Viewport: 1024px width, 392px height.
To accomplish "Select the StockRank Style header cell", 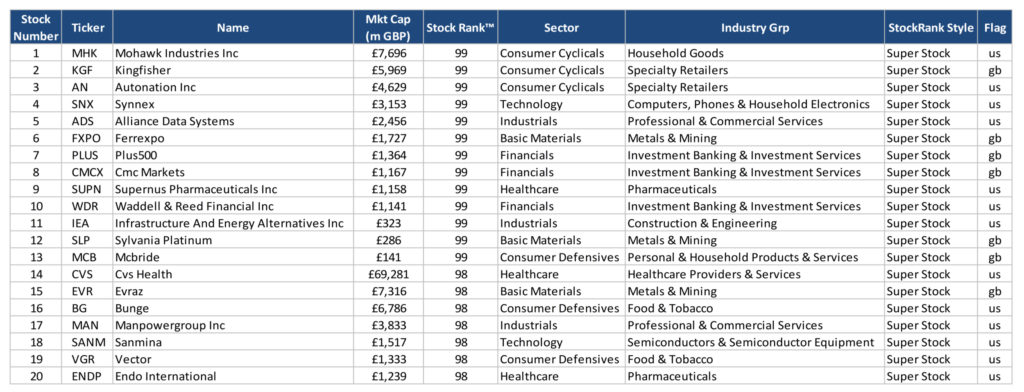I will click(931, 28).
